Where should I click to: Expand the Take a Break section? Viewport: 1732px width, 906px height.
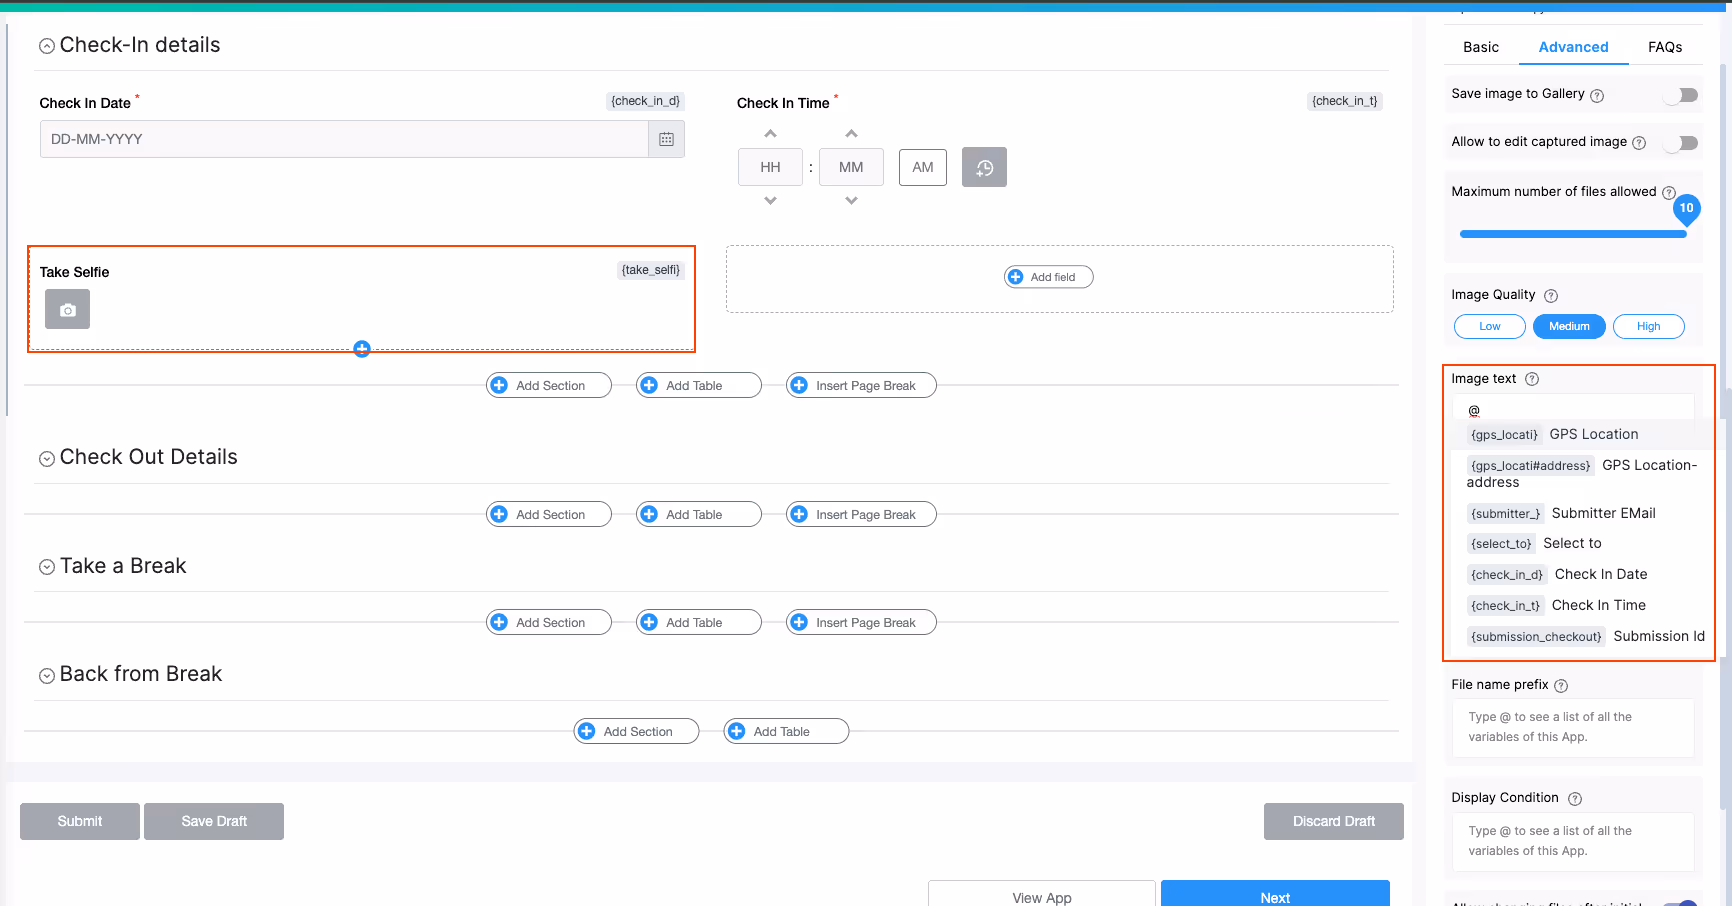click(46, 566)
